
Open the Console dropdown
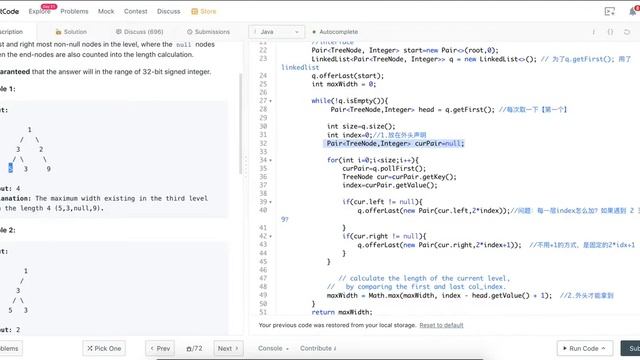point(273,349)
